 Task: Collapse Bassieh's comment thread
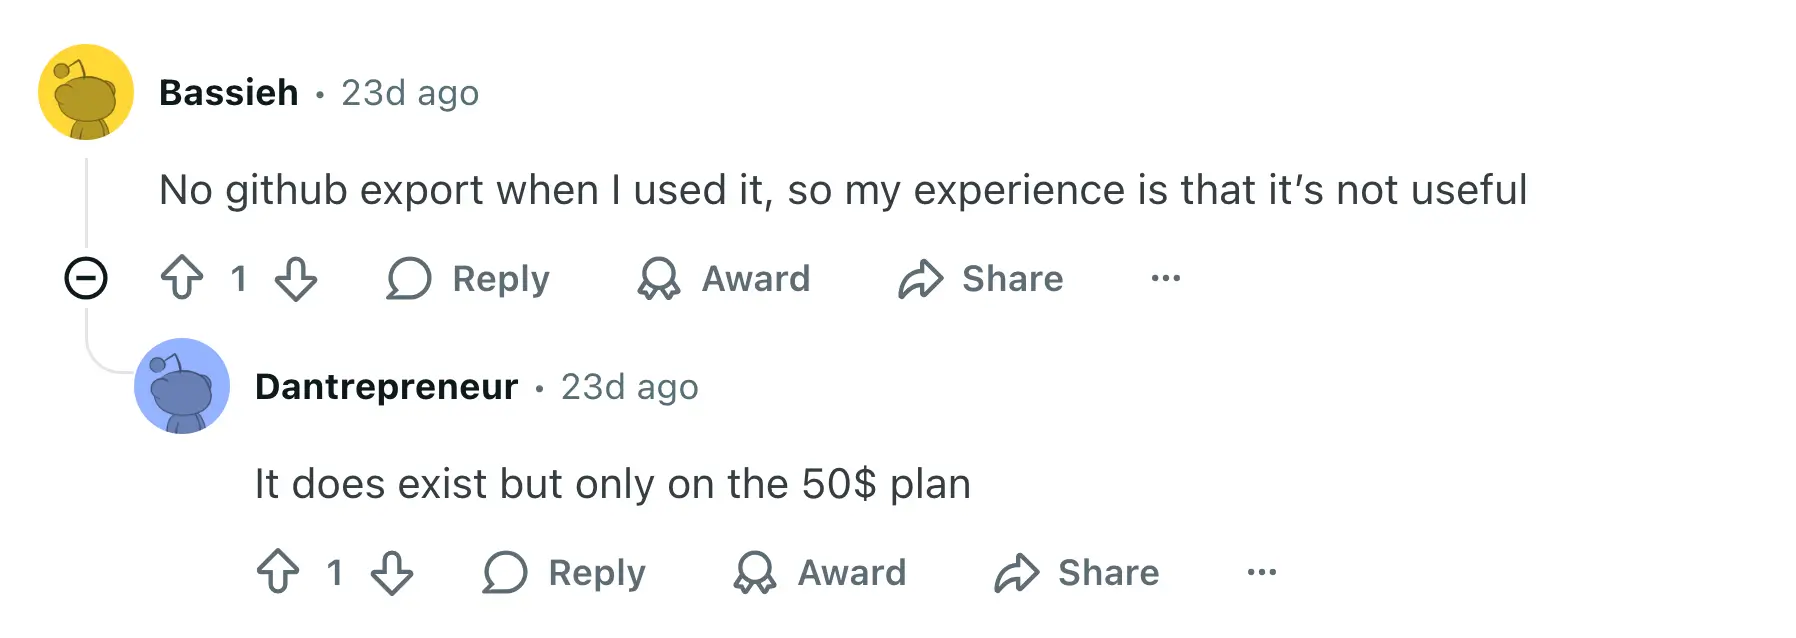[x=86, y=279]
